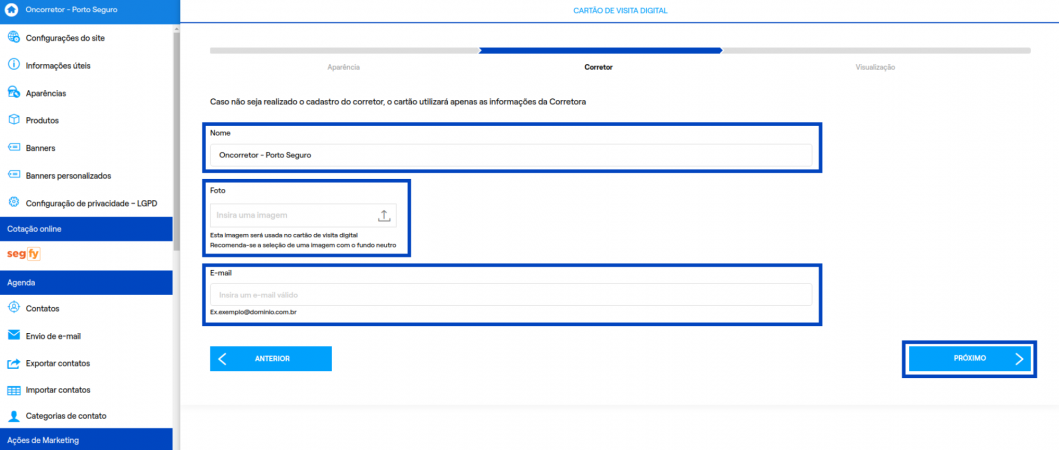Click the upload icon in Foto field

(x=384, y=216)
